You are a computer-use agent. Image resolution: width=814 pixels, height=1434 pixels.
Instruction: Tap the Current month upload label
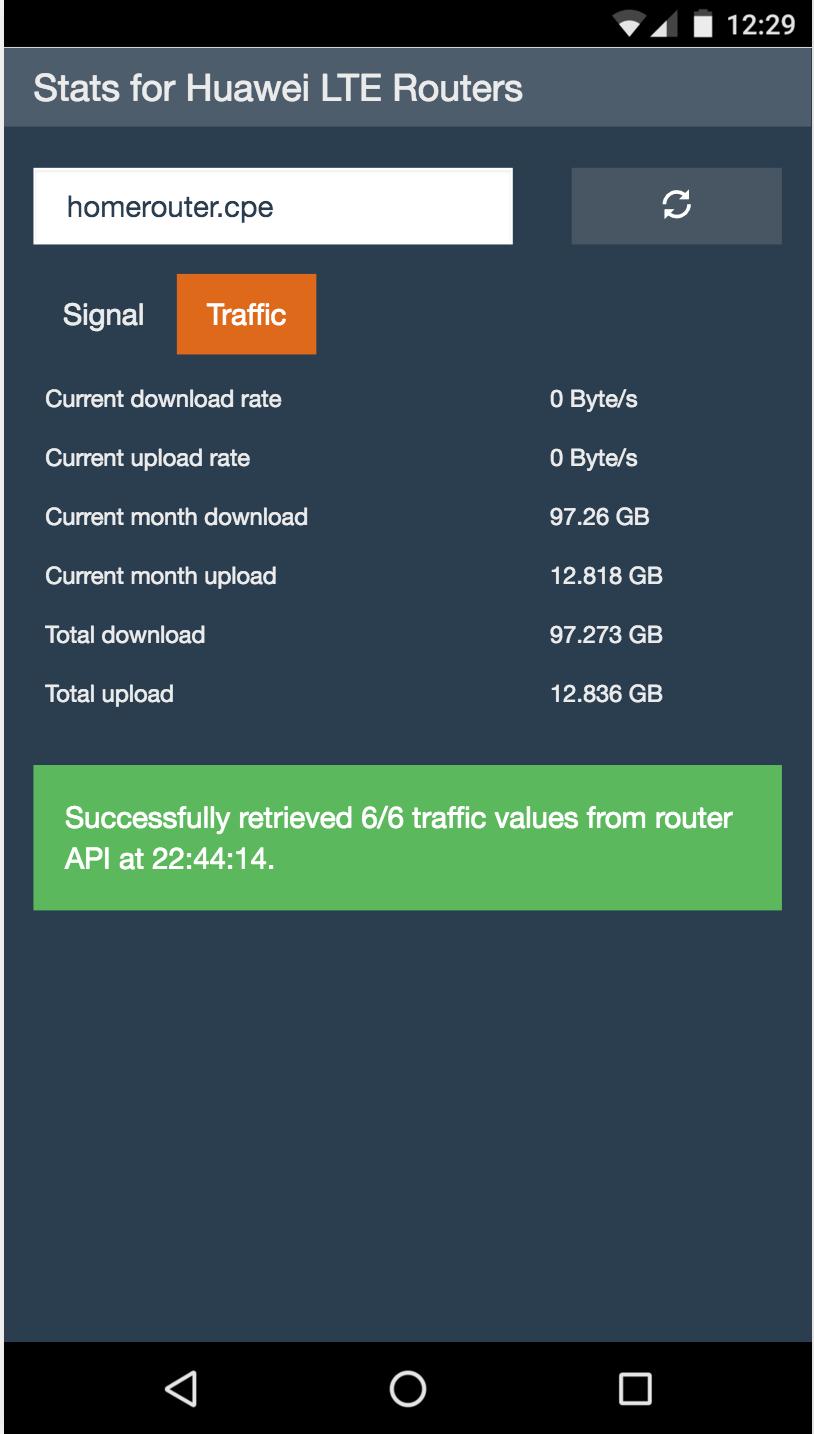160,576
